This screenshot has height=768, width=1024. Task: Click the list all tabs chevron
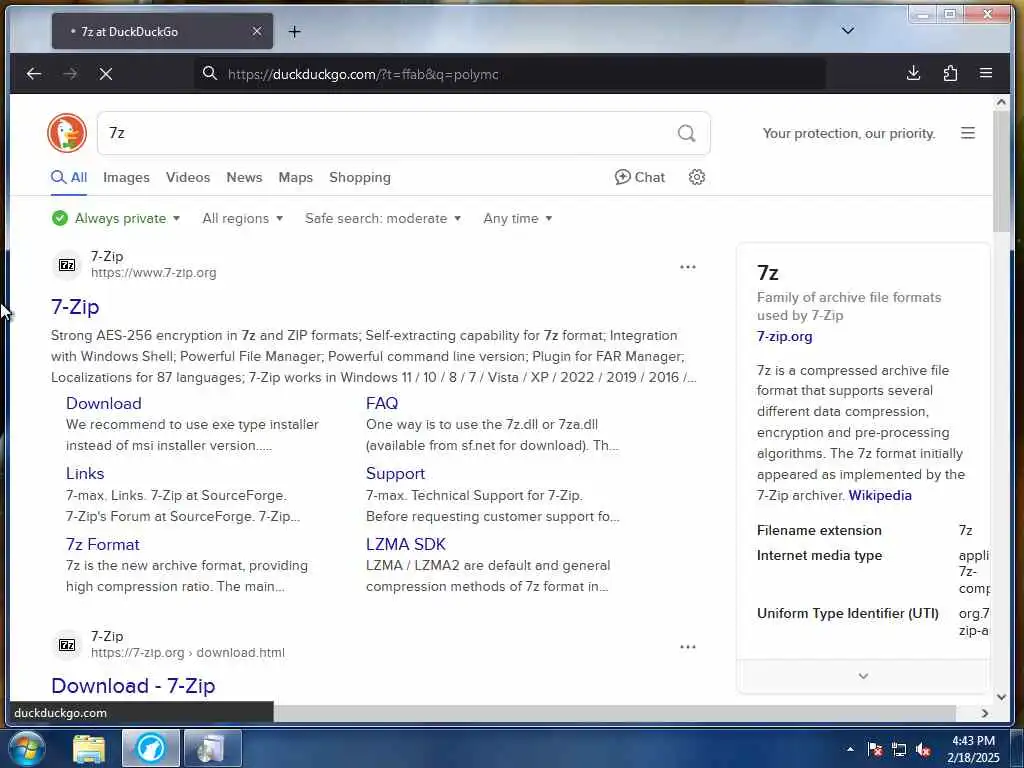pyautogui.click(x=848, y=31)
